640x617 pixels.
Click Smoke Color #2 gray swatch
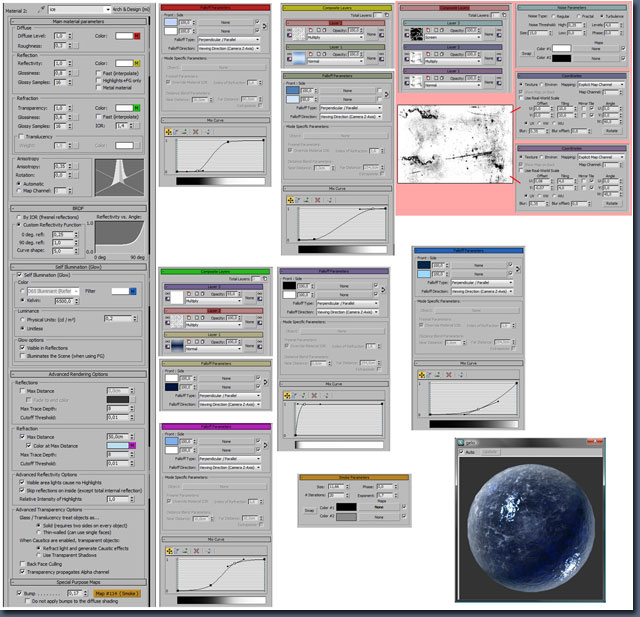point(346,517)
